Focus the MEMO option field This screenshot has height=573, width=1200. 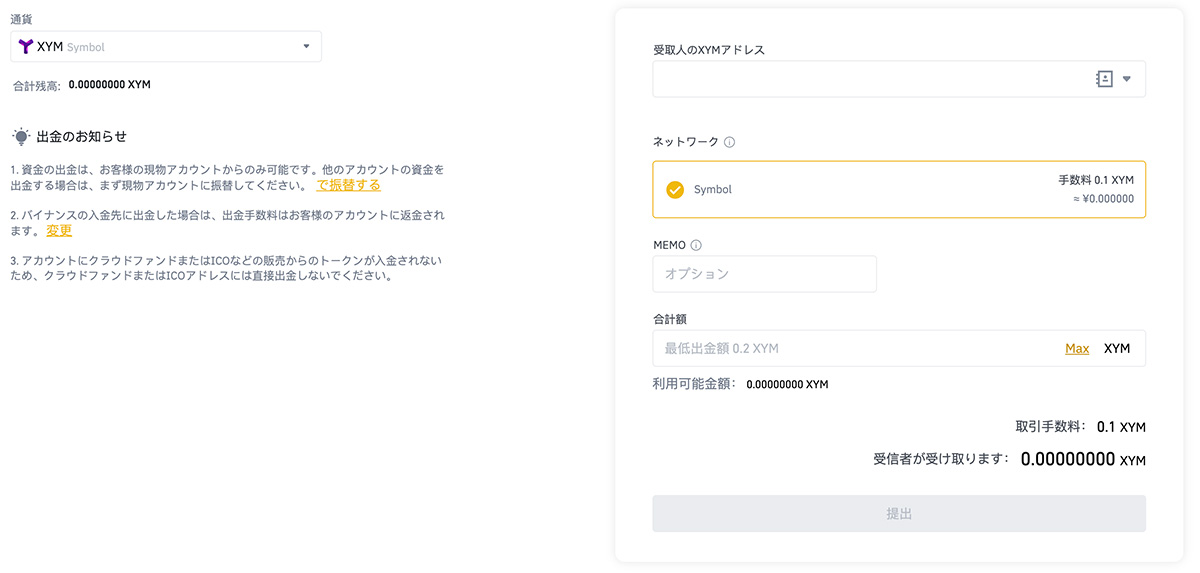(765, 274)
